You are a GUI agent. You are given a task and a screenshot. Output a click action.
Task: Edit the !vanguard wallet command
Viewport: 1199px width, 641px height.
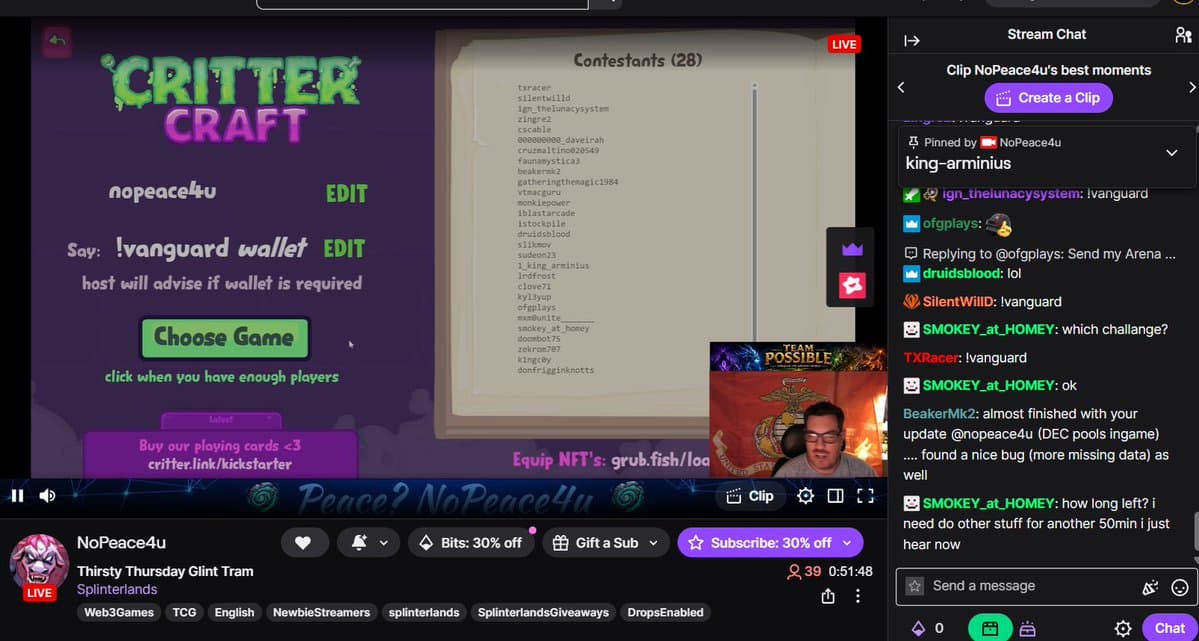[344, 249]
